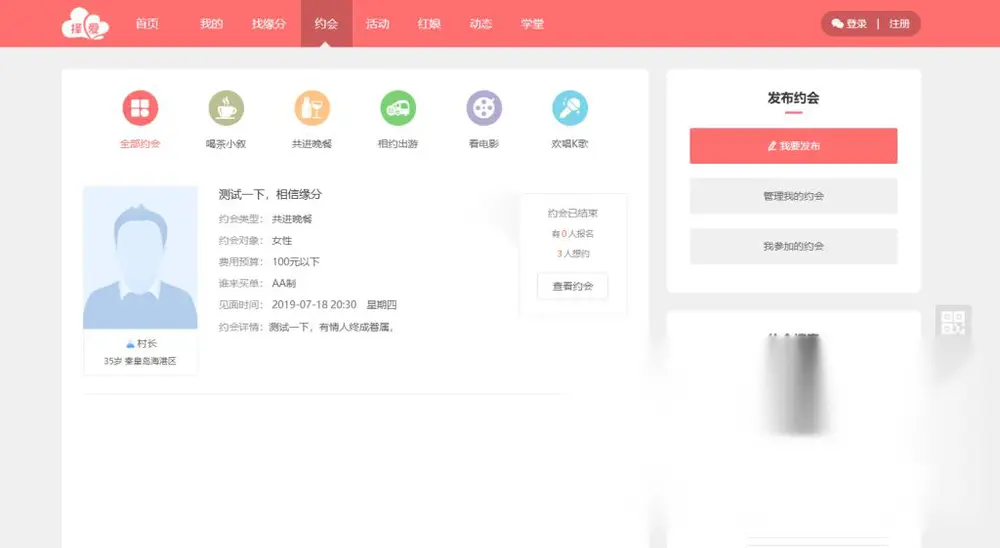
Task: Go to 找缘分 in navigation
Action: click(x=268, y=24)
